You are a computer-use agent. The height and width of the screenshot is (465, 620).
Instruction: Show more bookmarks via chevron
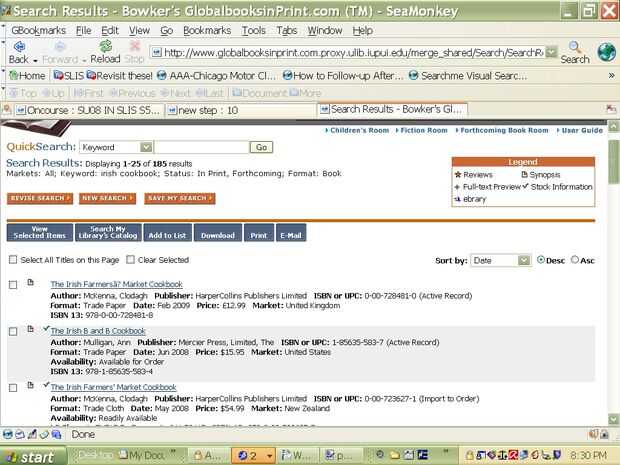pyautogui.click(x=611, y=75)
